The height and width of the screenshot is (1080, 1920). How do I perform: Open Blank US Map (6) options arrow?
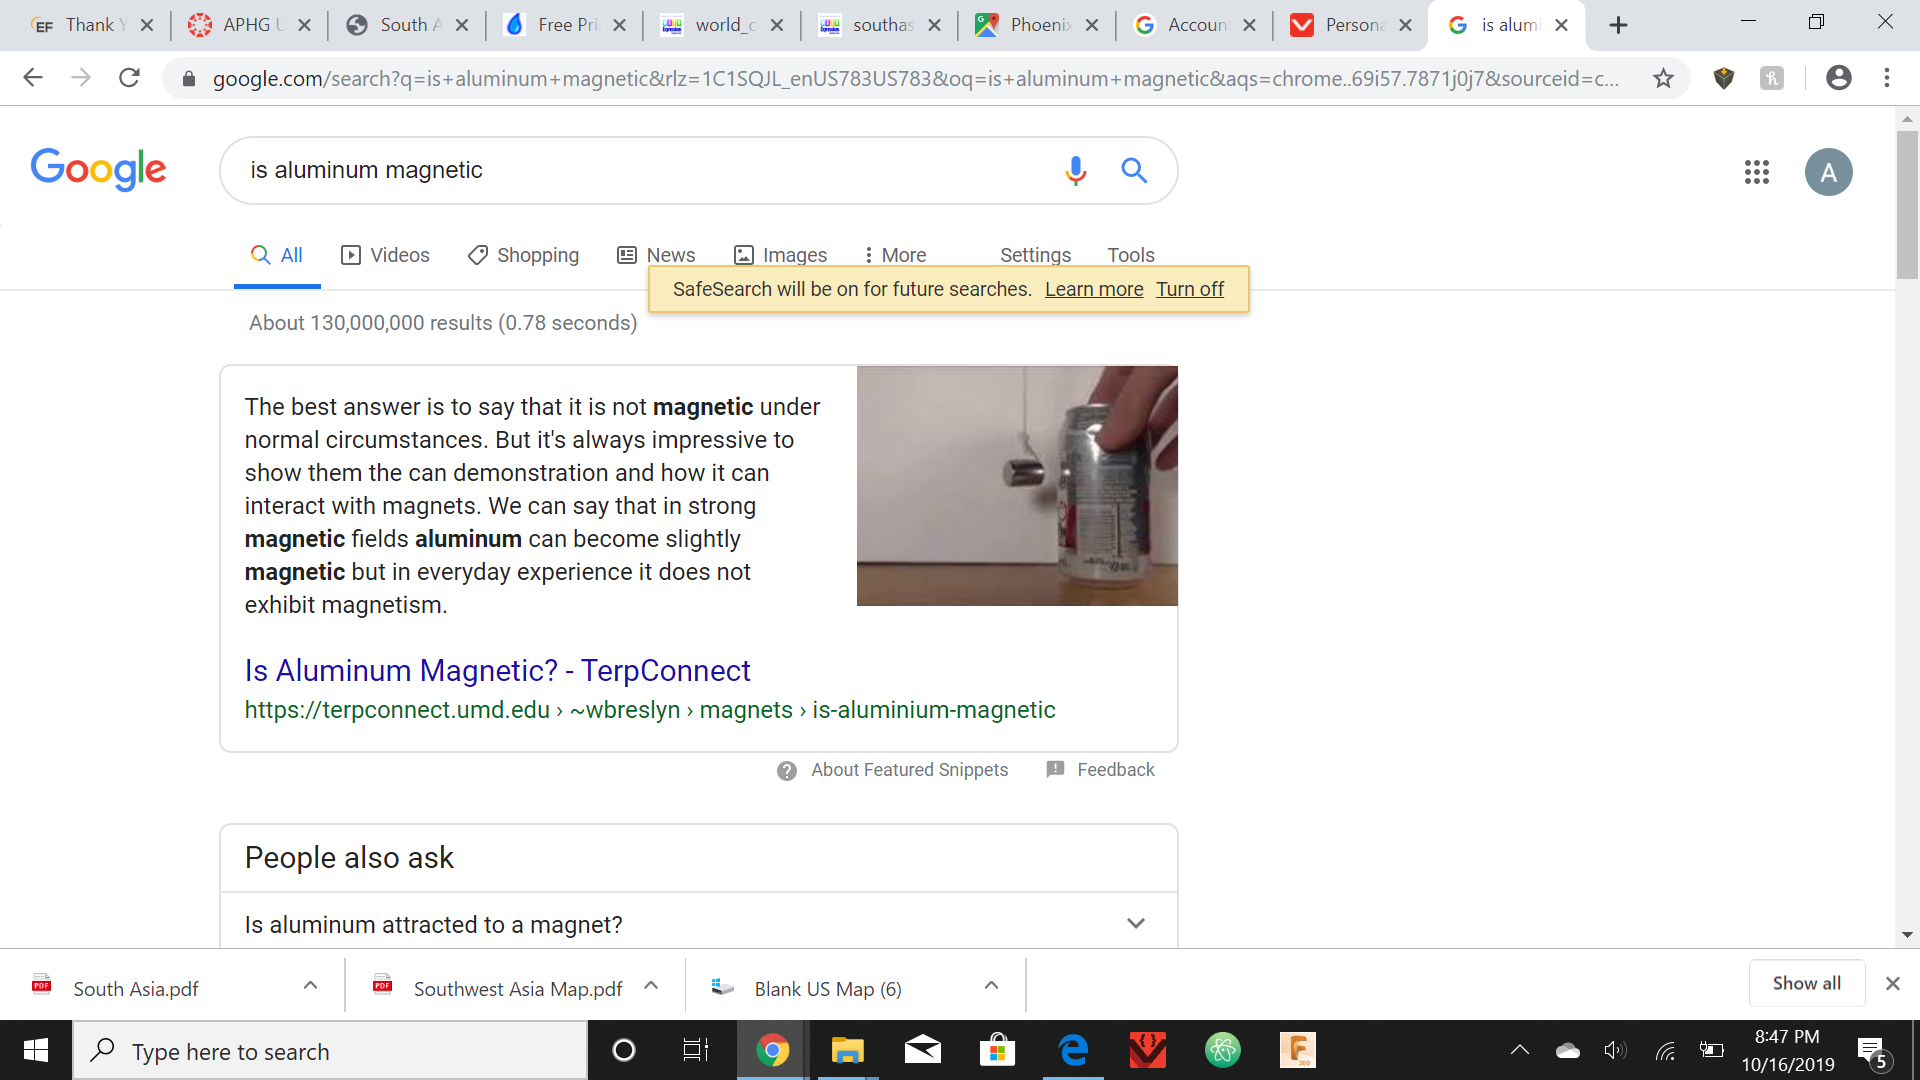(991, 986)
